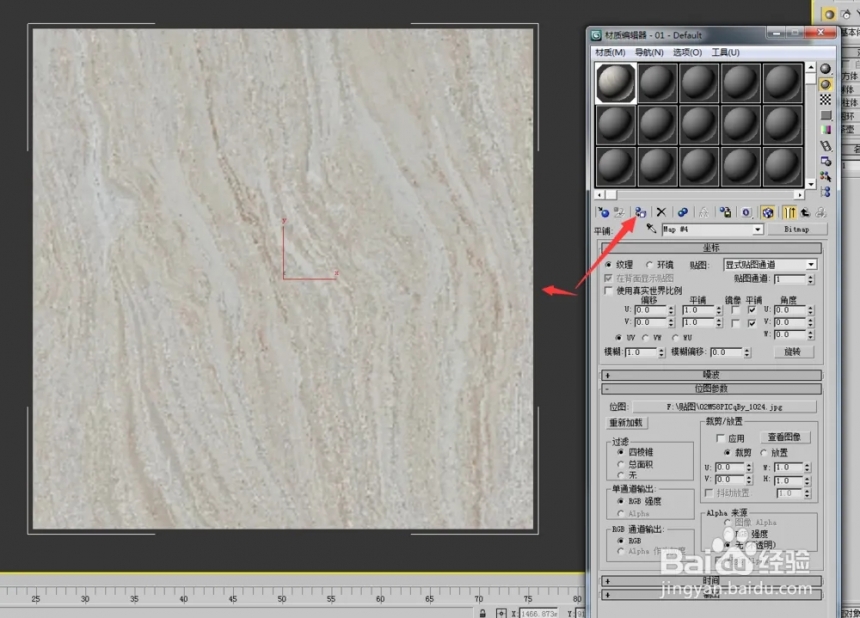Click Sample UV Tiling icon
The width and height of the screenshot is (860, 618).
(x=825, y=115)
